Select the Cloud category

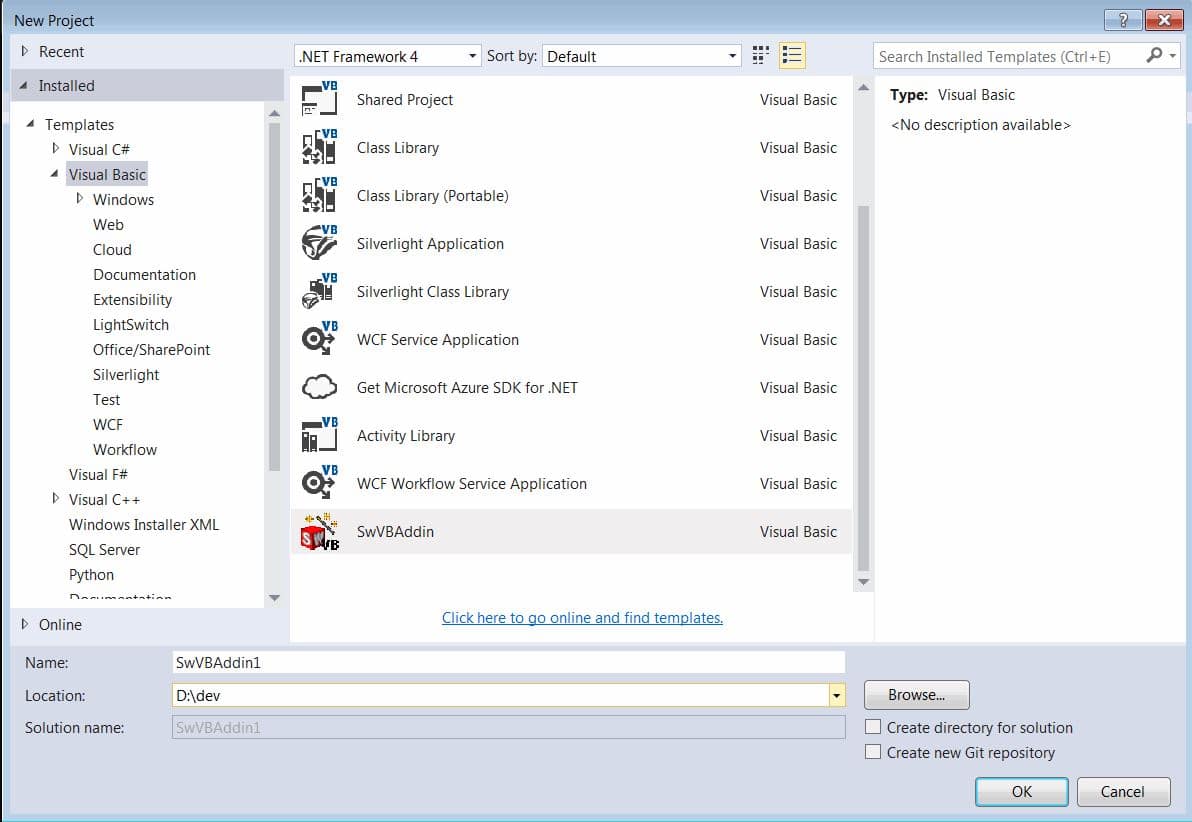(x=112, y=249)
